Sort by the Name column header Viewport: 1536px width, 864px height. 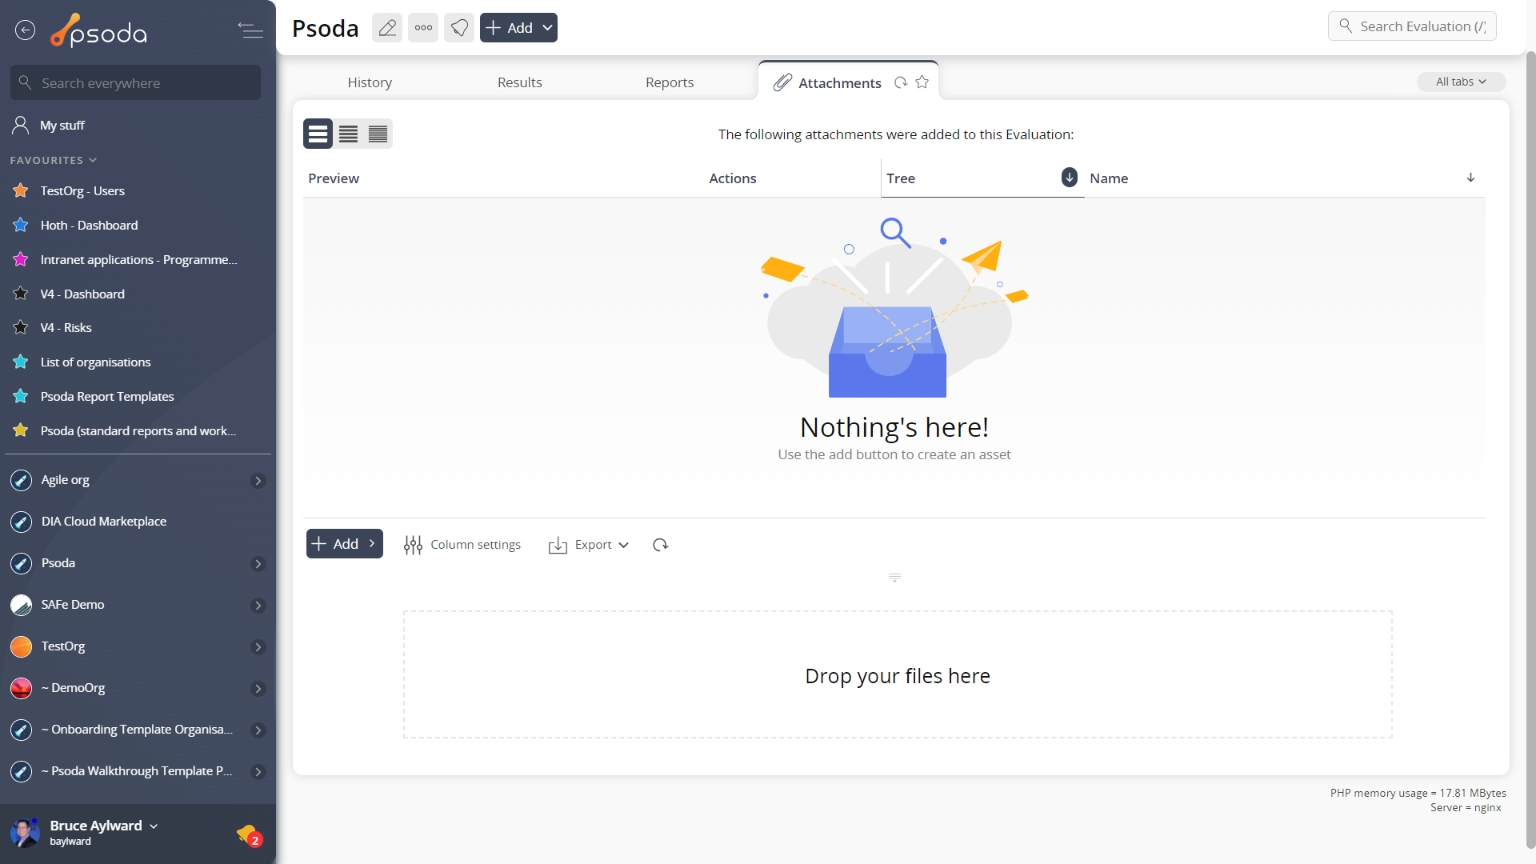1109,179
